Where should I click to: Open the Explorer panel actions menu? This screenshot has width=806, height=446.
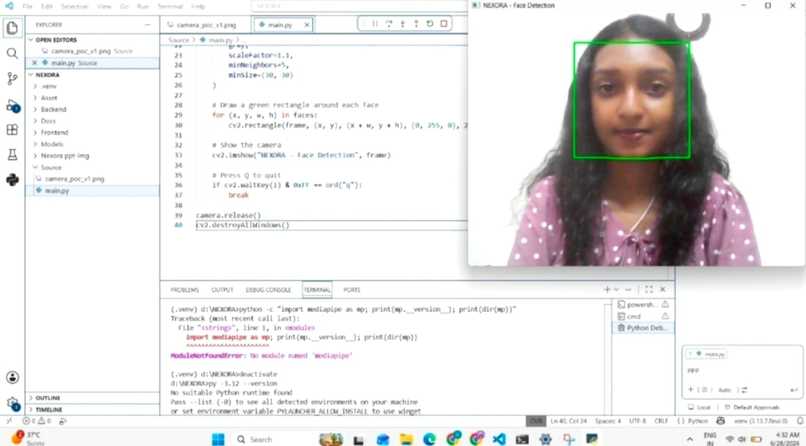[148, 25]
